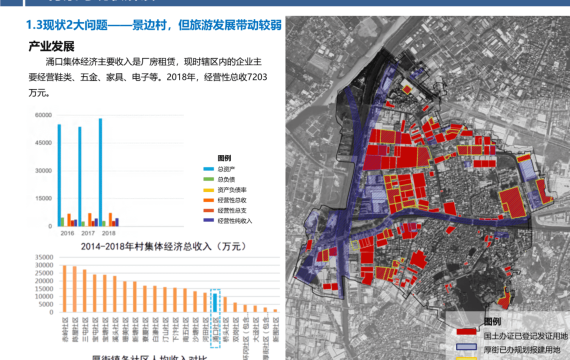Image resolution: width=570 pixels, height=360 pixels.
Task: Click the blue 总资产 legend swatch
Action: pos(208,169)
